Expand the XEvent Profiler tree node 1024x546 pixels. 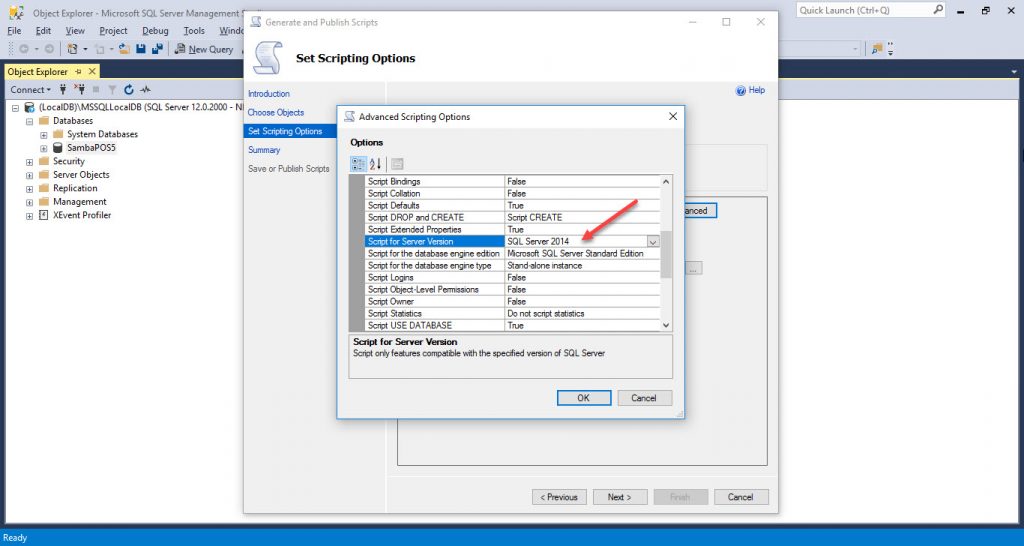tap(29, 216)
